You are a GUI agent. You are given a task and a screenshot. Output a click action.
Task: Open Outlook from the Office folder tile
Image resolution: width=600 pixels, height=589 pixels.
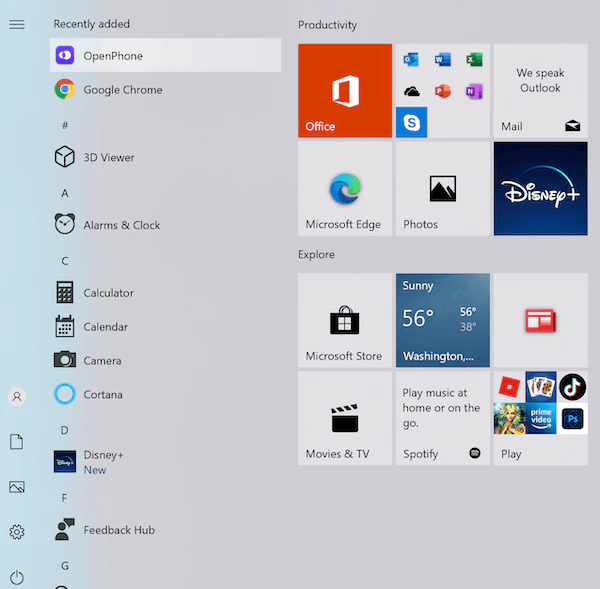click(411, 60)
